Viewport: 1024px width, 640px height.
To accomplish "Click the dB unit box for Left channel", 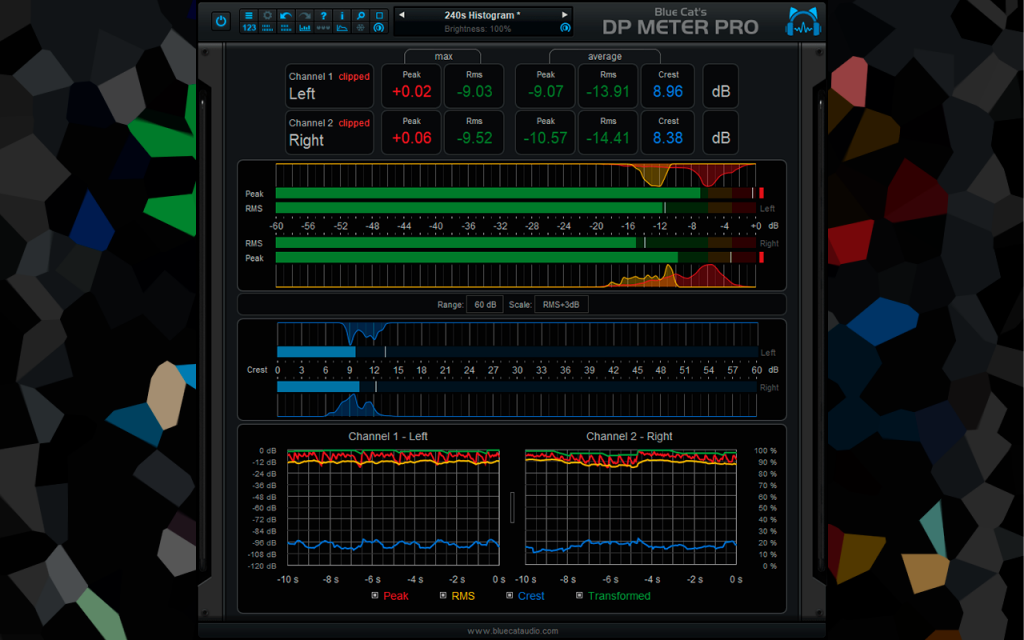I will tap(720, 86).
